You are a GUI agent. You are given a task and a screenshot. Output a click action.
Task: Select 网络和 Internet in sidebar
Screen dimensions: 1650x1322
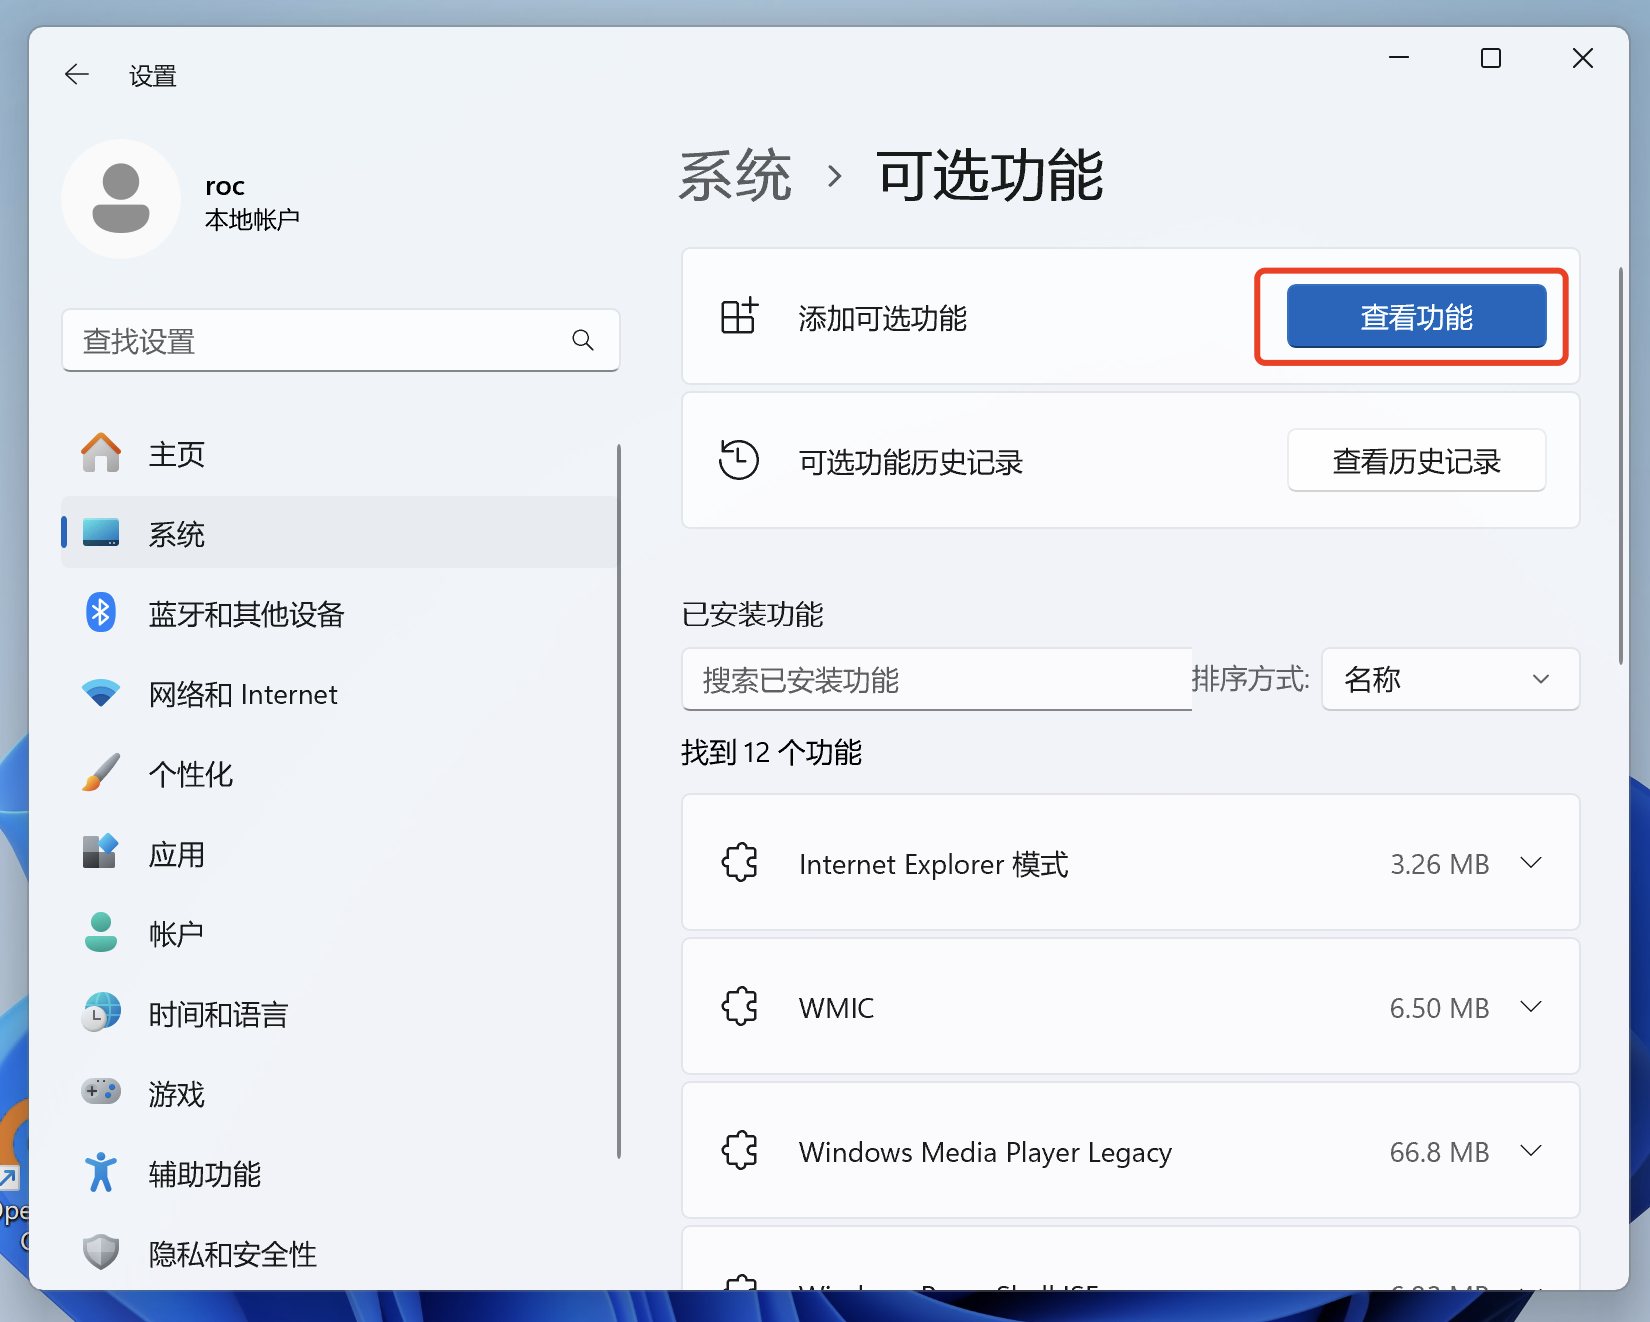coord(340,693)
